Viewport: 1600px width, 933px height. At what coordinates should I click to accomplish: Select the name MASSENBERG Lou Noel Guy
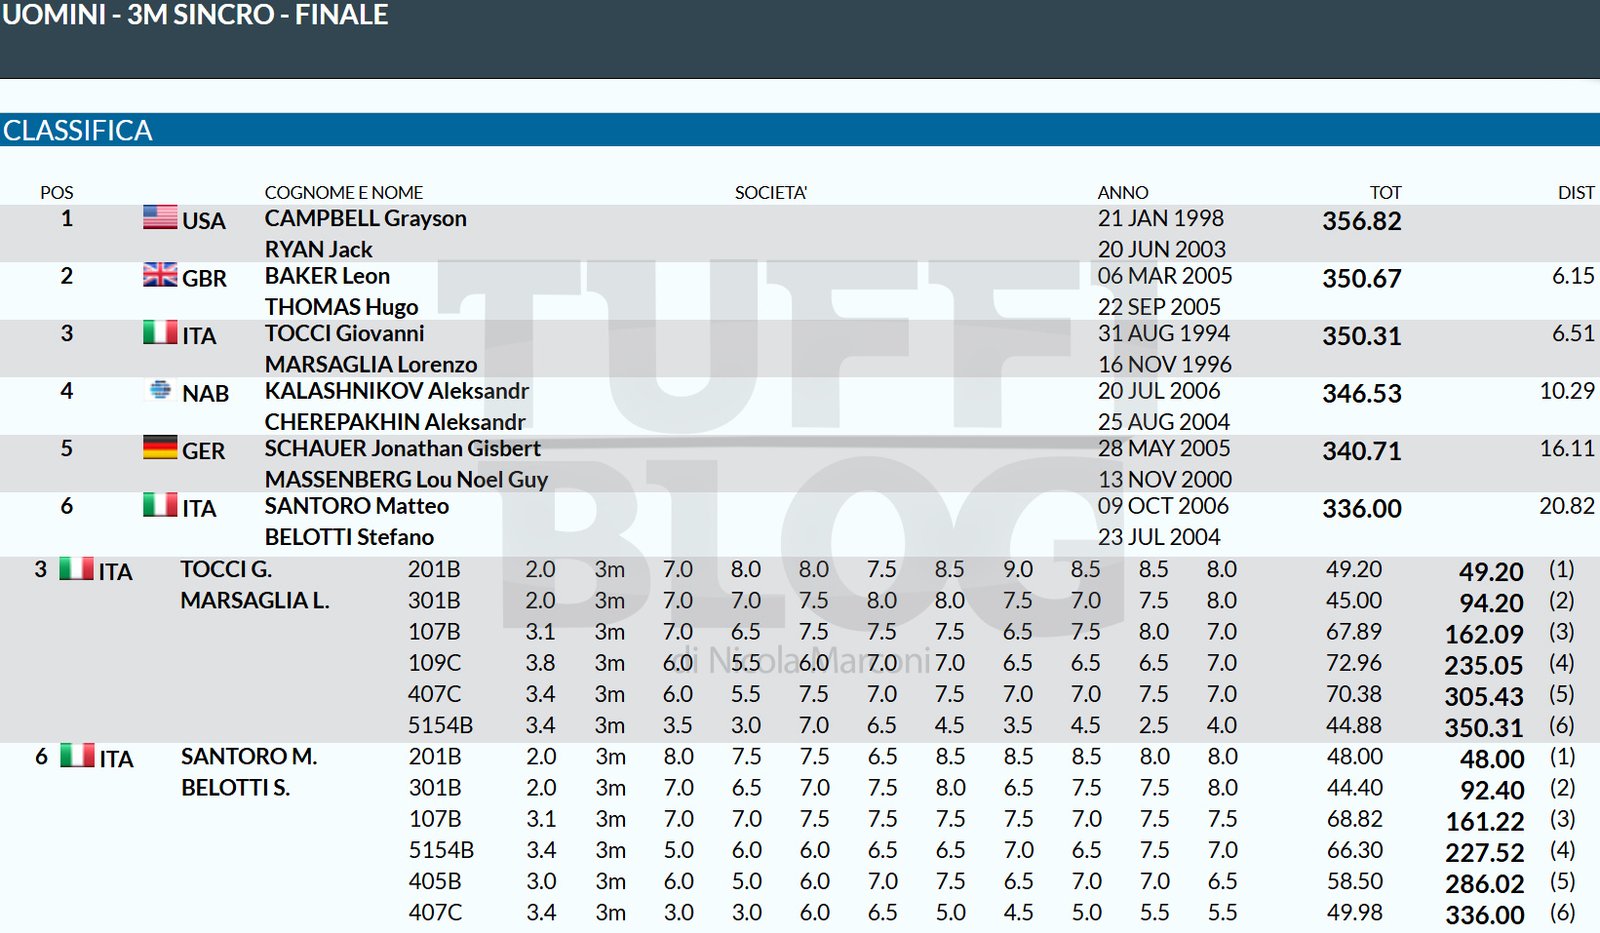(406, 479)
